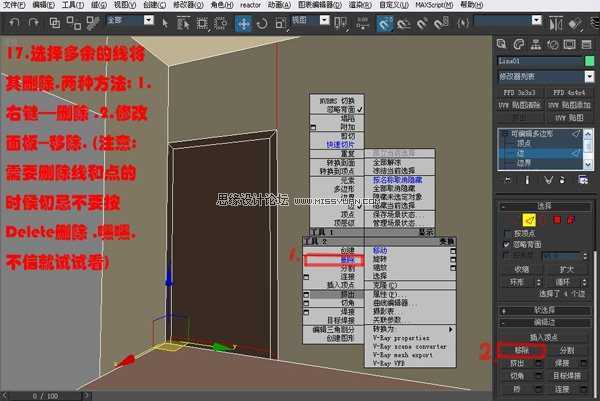Open the 编辑(E) menu
The height and width of the screenshot is (401, 600).
[43, 5]
